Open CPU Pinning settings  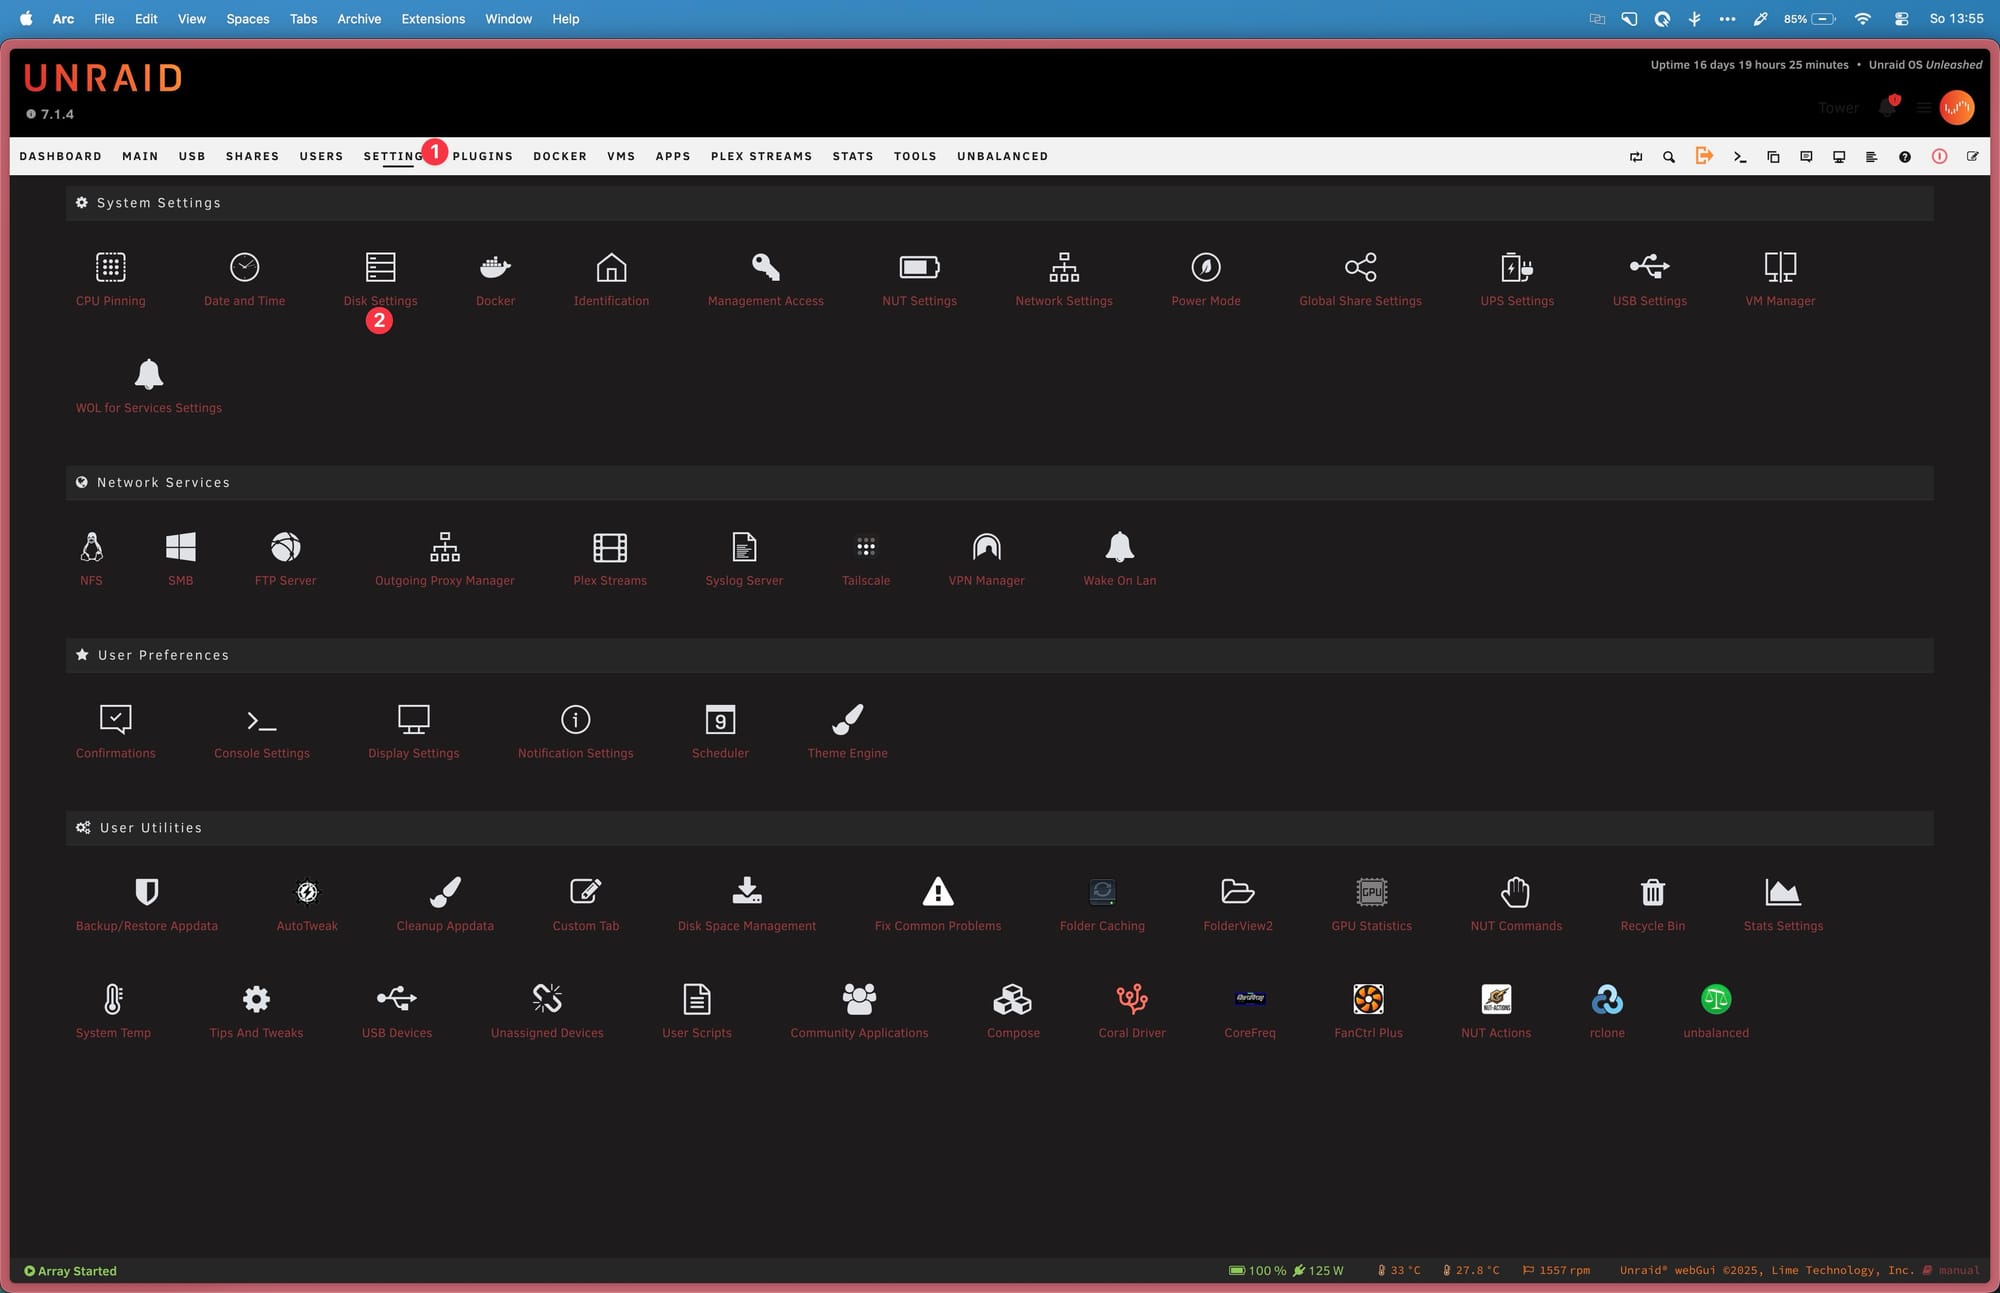(x=110, y=268)
